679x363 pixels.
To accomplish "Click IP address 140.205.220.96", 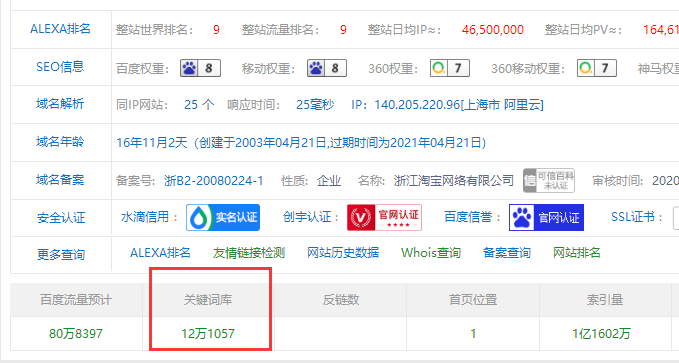I will coord(417,105).
